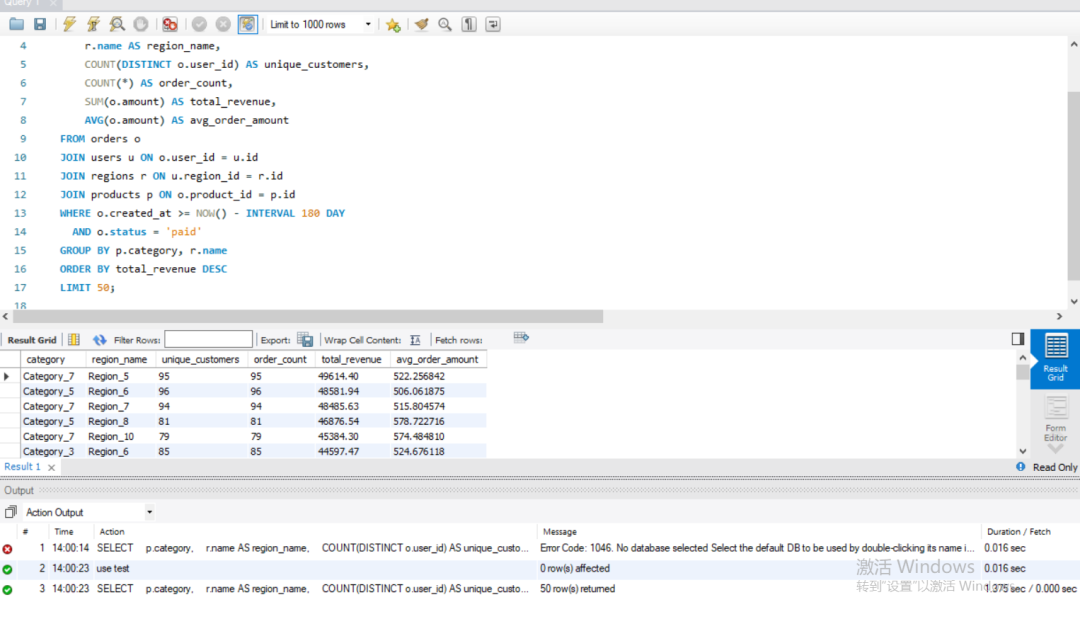Select the cell with value 49614.40
Viewport: 1080px width, 619px height.
351,377
